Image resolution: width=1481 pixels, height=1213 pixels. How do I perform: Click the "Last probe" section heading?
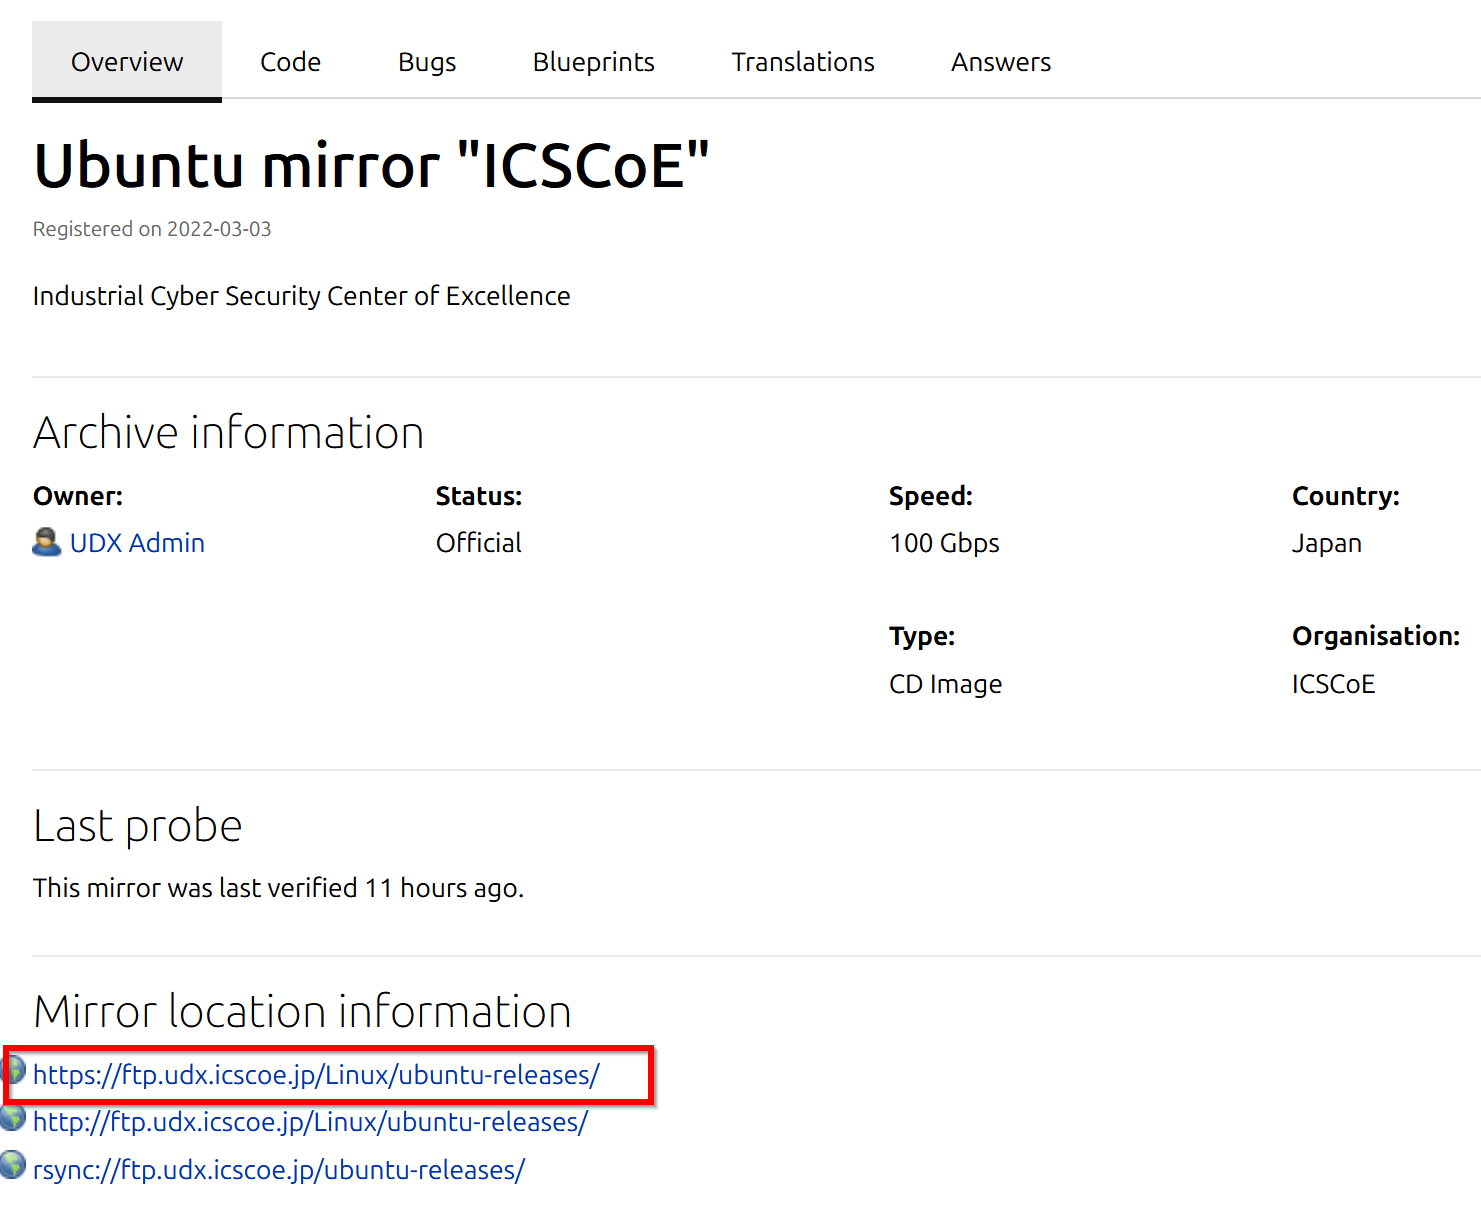[x=138, y=826]
